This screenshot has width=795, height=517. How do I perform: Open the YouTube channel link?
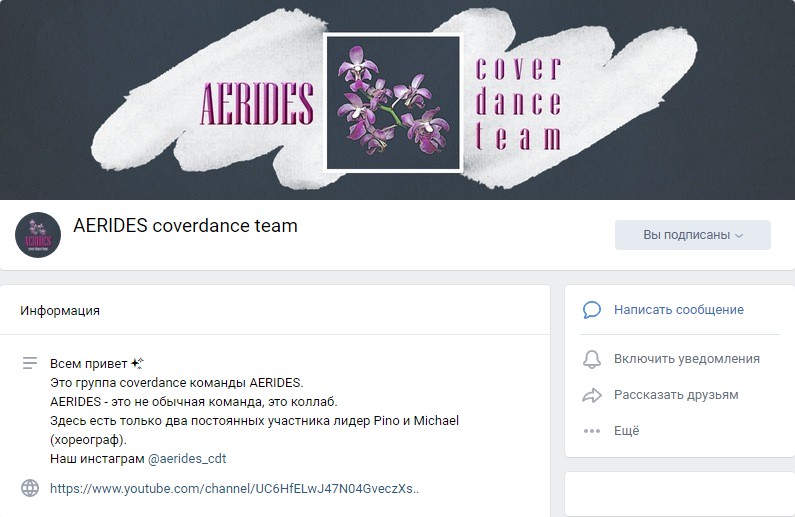pyautogui.click(x=234, y=489)
